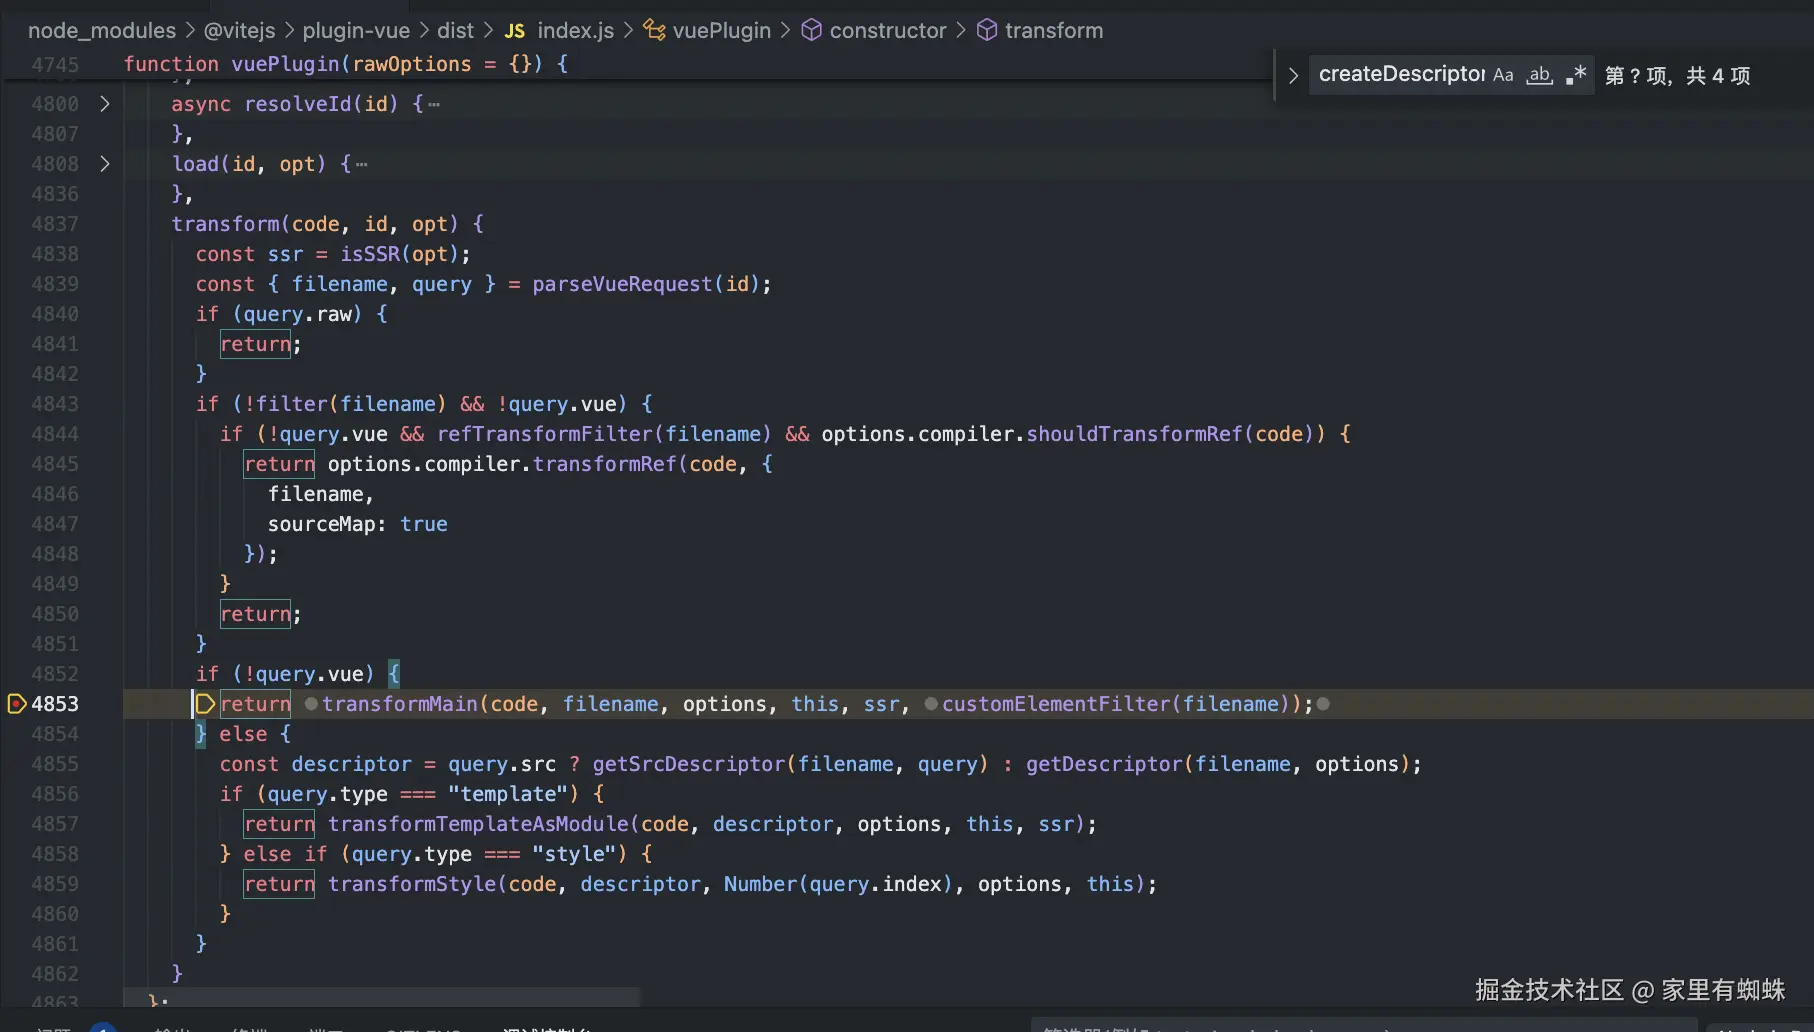Click the find result count '共 4 项'

[1718, 76]
